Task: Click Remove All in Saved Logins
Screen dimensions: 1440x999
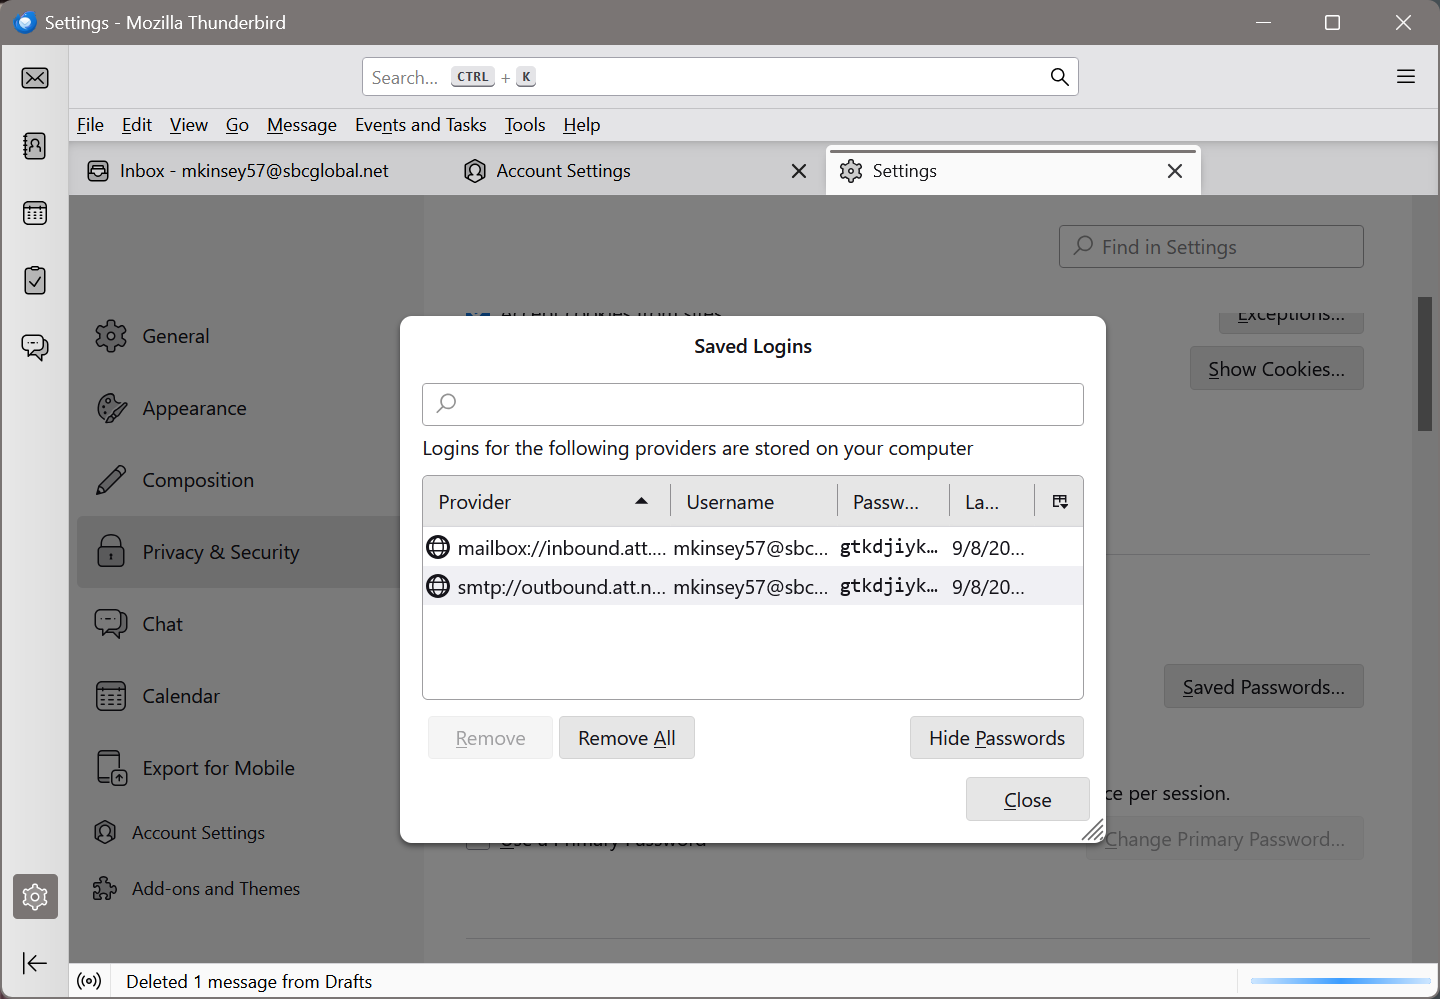Action: pos(627,738)
